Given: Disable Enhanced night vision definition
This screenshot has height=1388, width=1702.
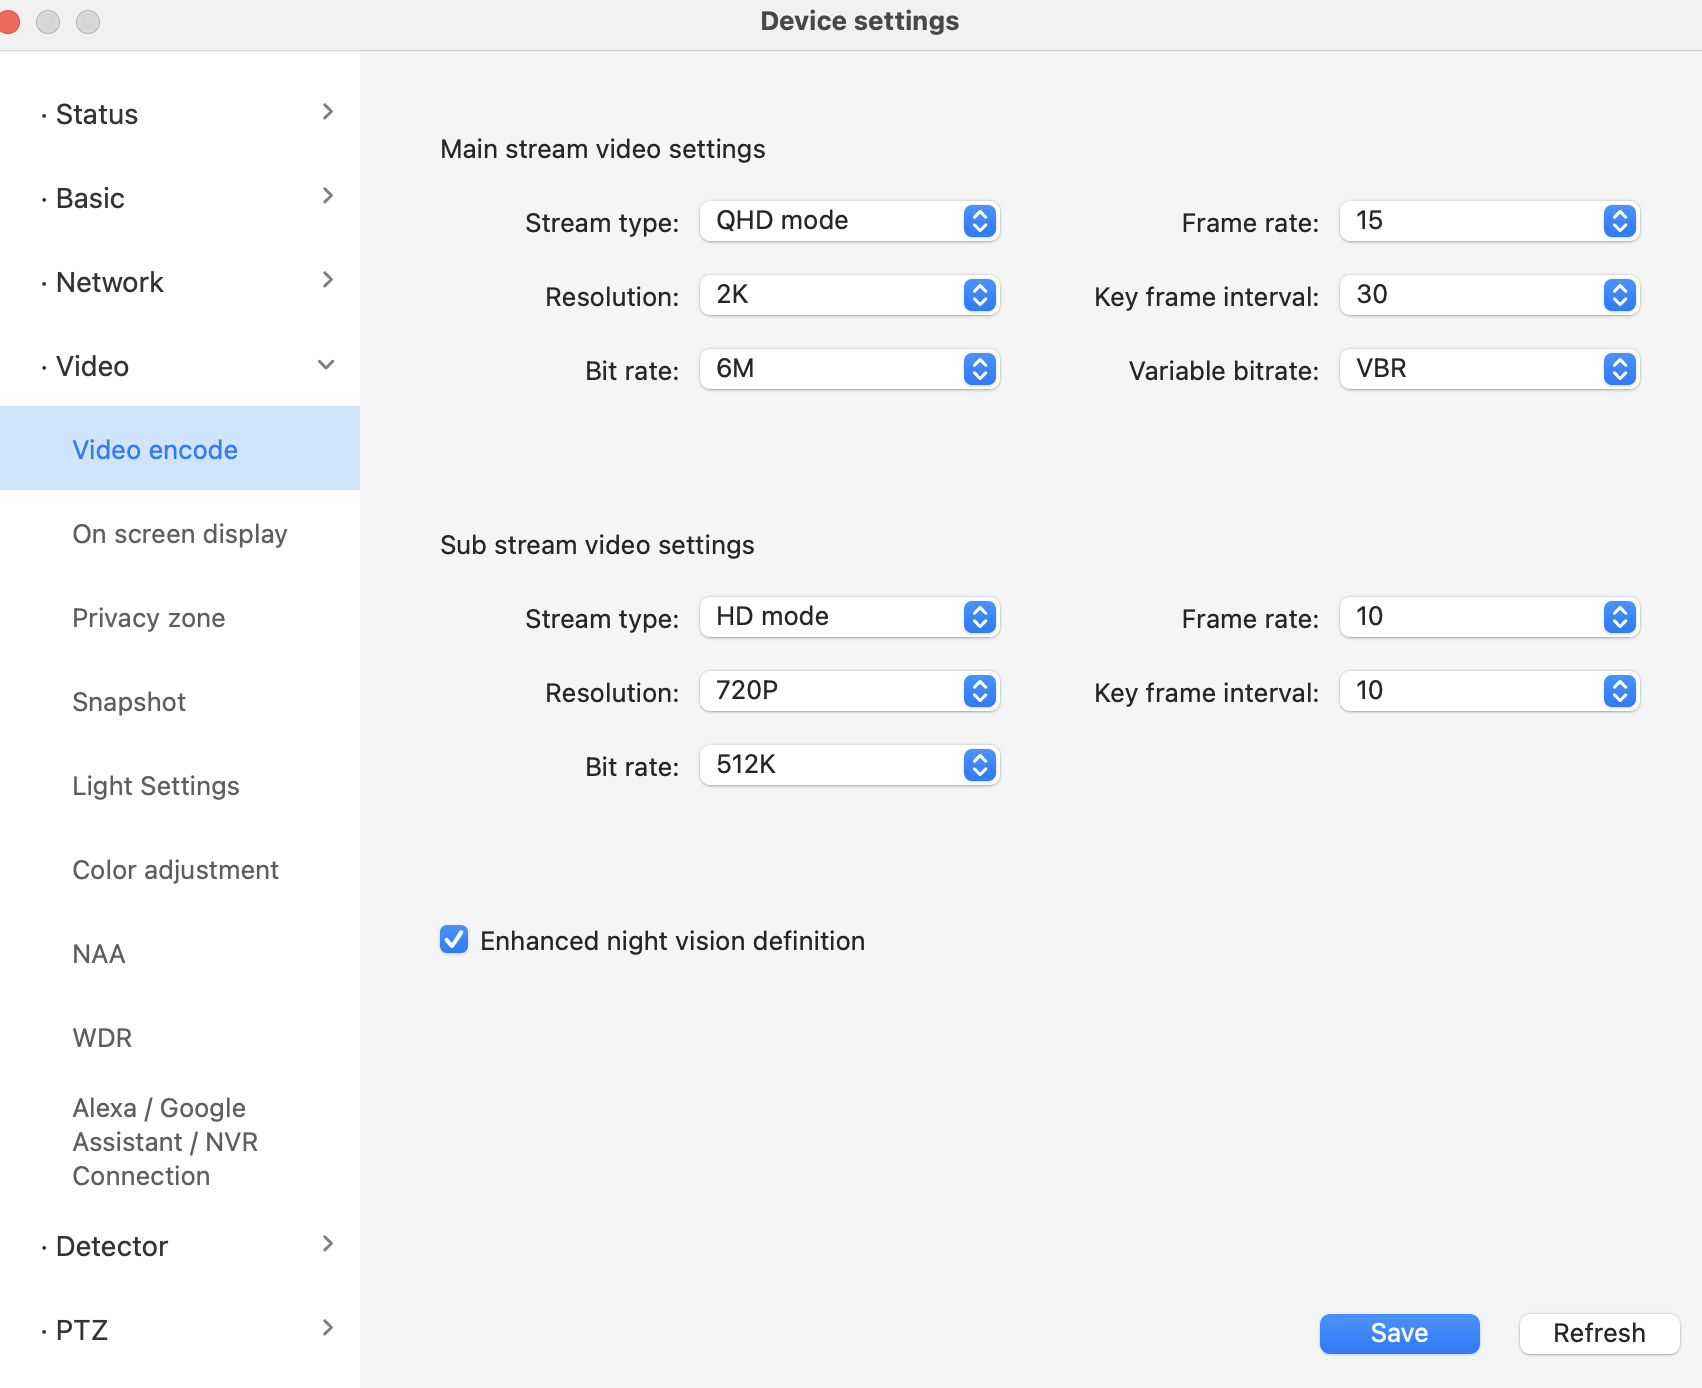Looking at the screenshot, I should point(454,940).
